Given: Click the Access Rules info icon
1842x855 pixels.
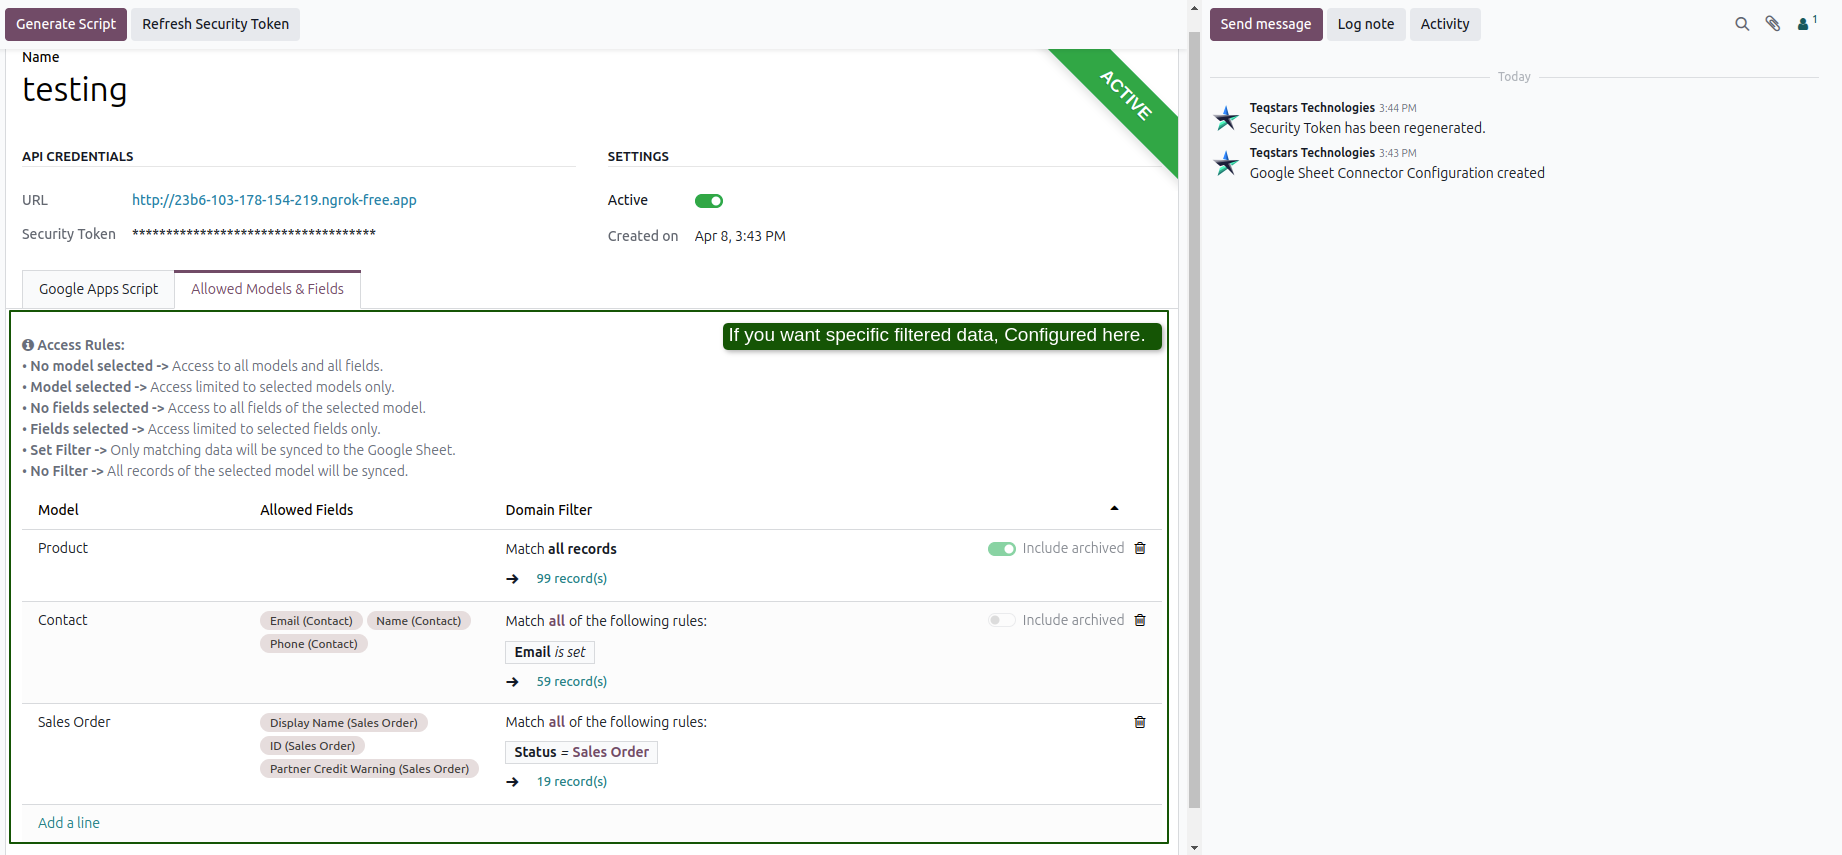Looking at the screenshot, I should pos(28,345).
